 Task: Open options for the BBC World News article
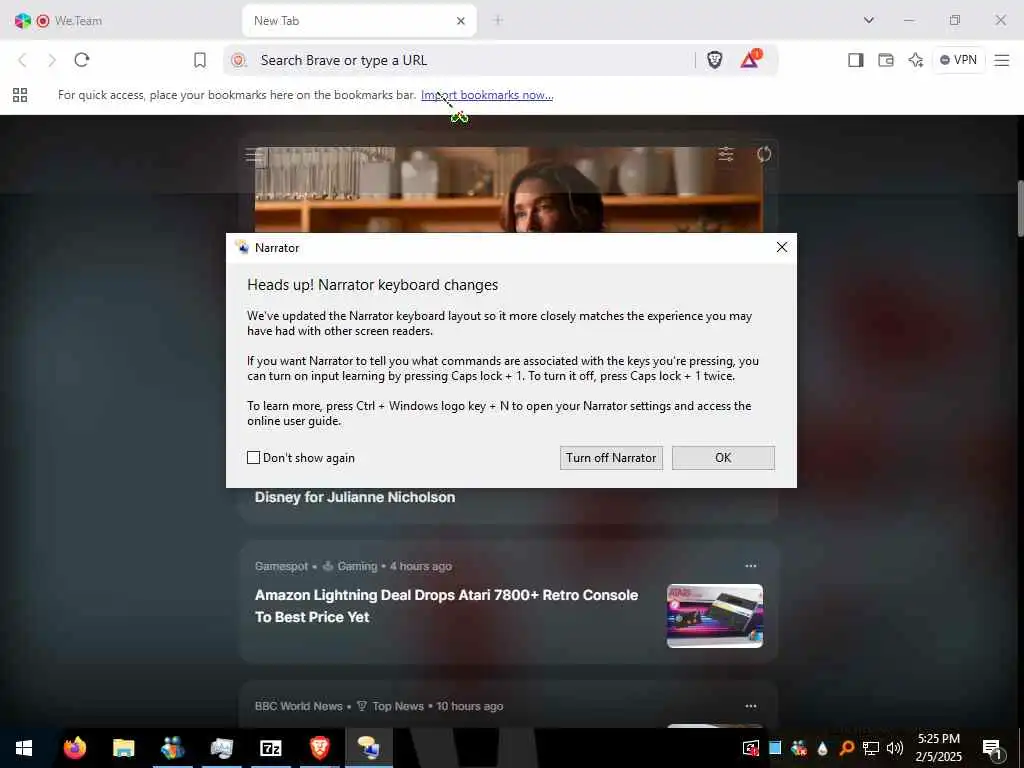[751, 706]
